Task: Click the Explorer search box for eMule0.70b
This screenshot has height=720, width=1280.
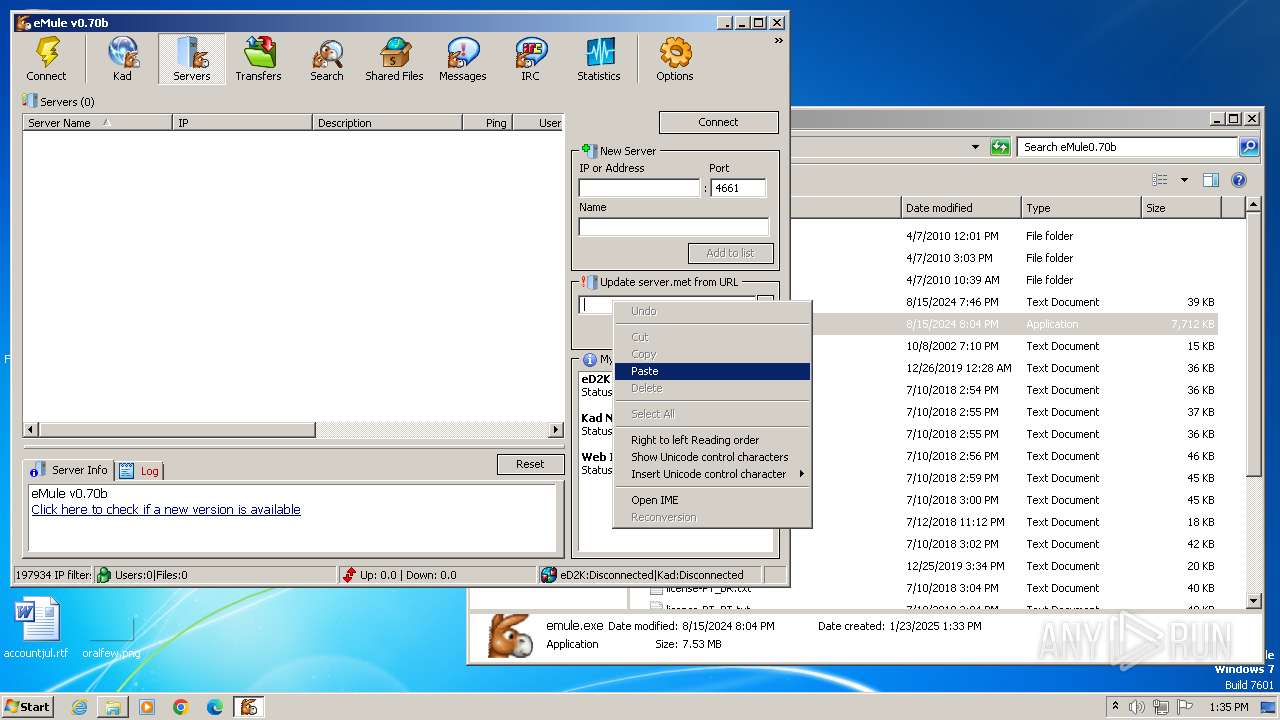Action: 1127,147
